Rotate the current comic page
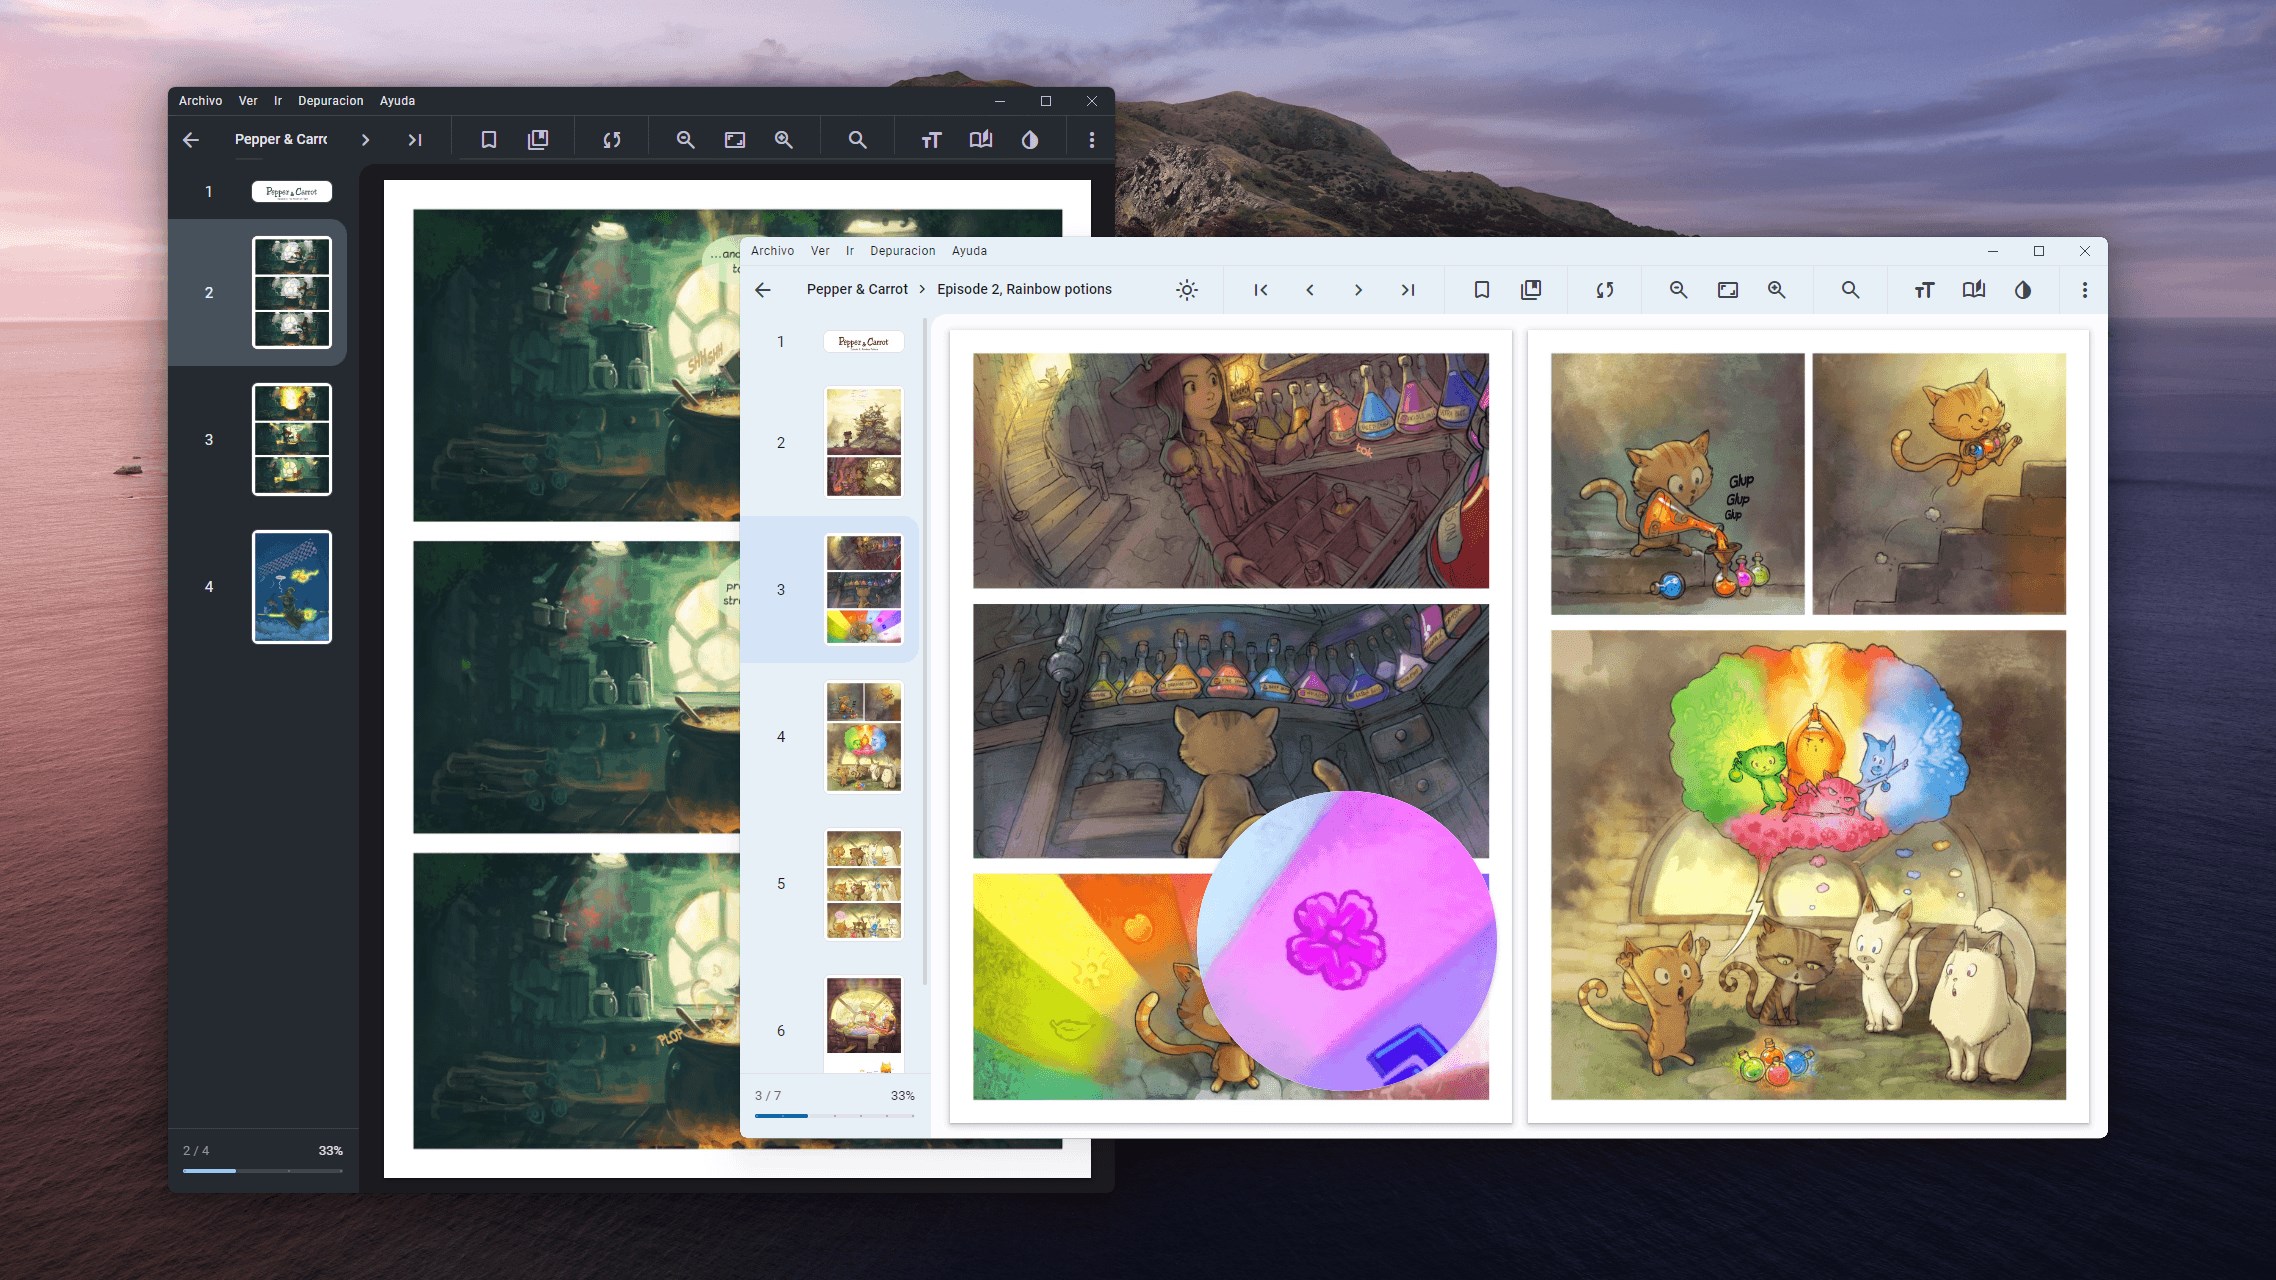Viewport: 2276px width, 1280px height. coord(1604,289)
